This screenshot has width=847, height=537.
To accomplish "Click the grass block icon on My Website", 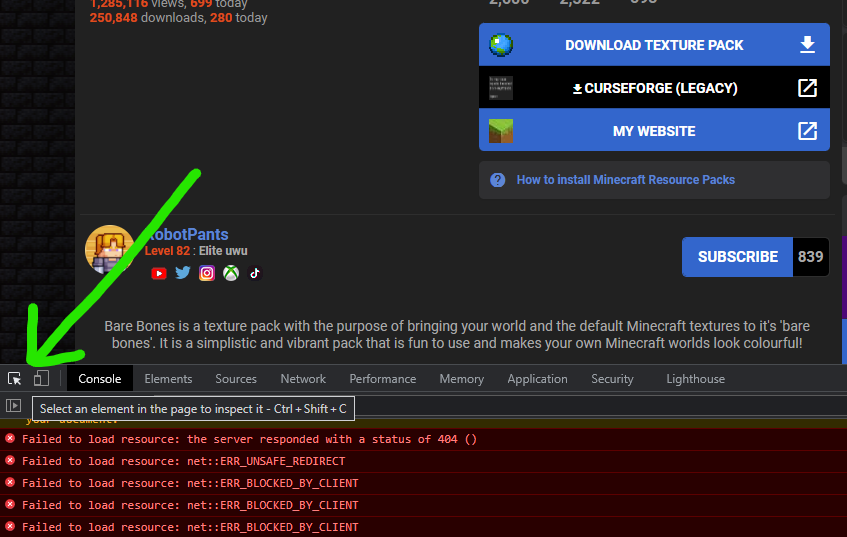I will click(x=501, y=131).
